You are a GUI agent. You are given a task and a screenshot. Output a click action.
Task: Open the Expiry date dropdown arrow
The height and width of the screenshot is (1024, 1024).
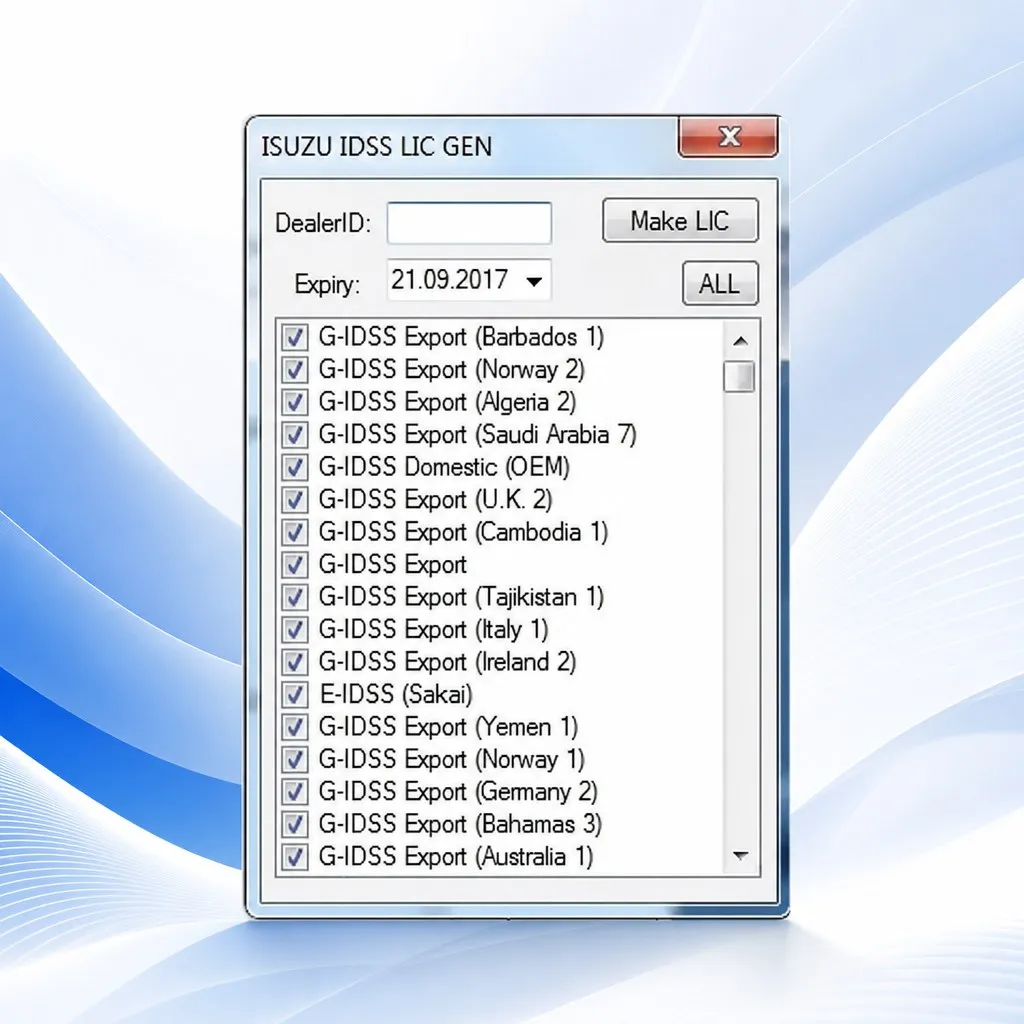click(534, 281)
